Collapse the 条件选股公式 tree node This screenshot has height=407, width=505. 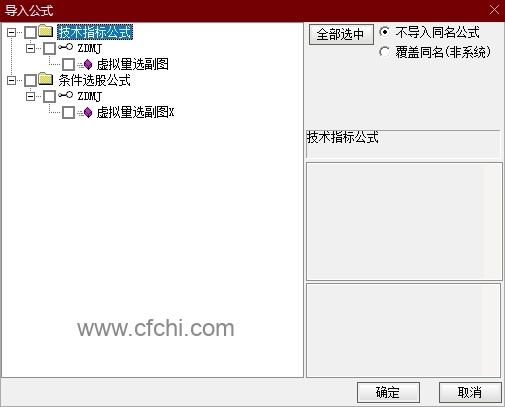coord(11,80)
